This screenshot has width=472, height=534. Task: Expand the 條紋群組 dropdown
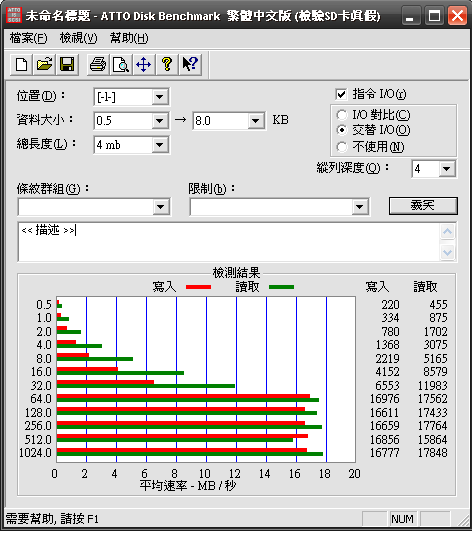(x=161, y=207)
